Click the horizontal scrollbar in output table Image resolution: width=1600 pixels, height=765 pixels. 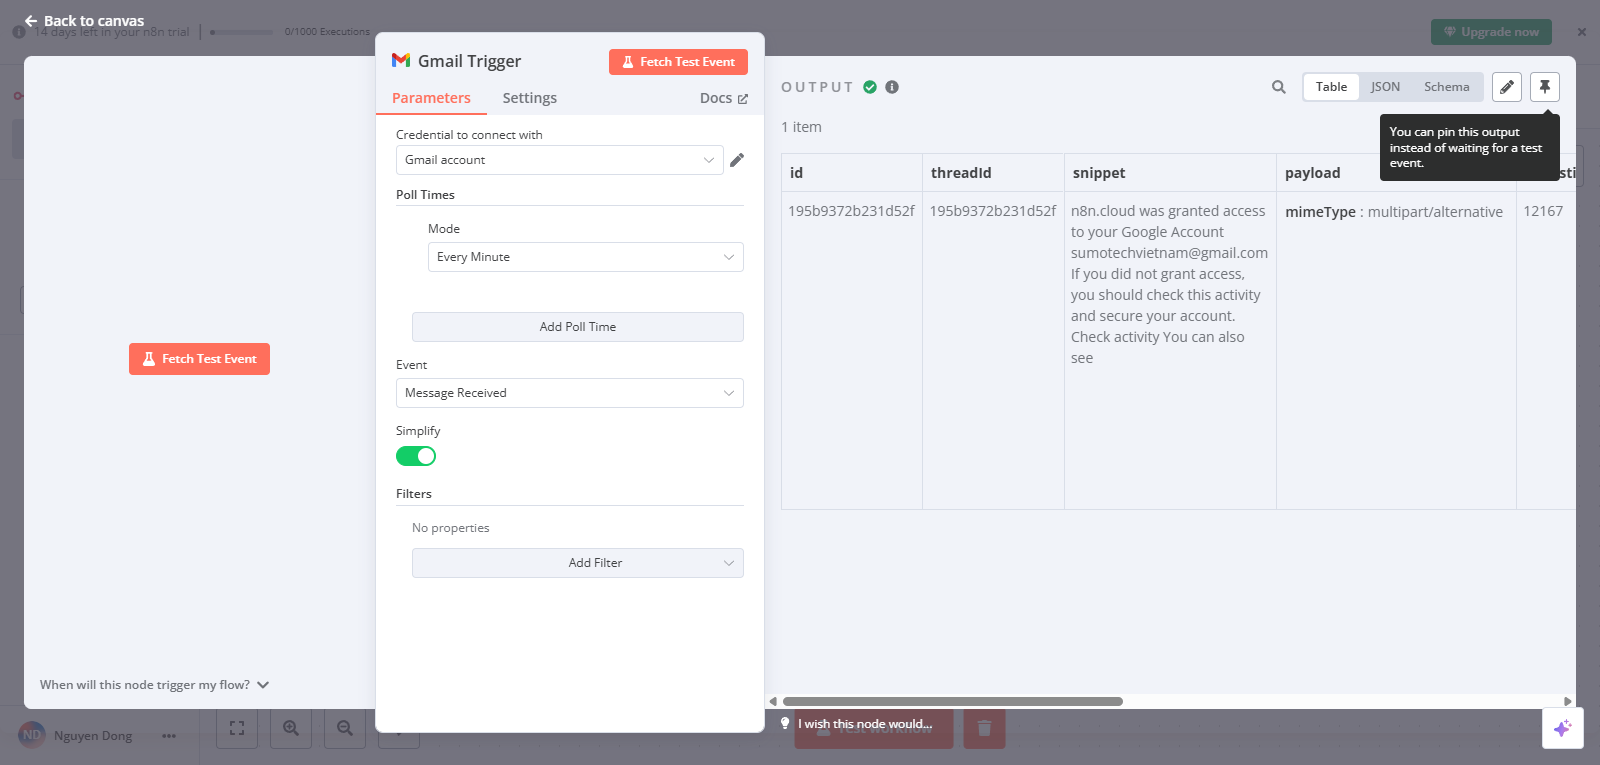[952, 701]
